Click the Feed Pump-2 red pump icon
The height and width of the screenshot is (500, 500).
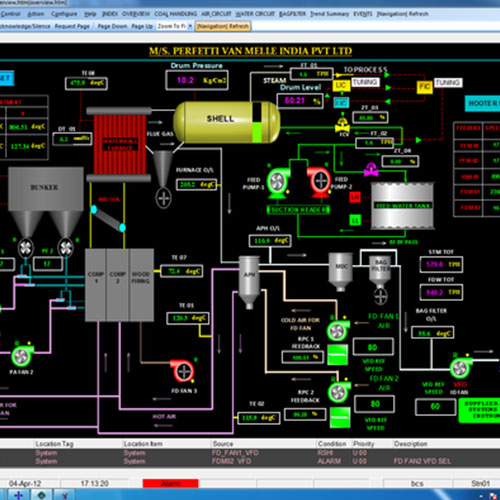[319, 181]
